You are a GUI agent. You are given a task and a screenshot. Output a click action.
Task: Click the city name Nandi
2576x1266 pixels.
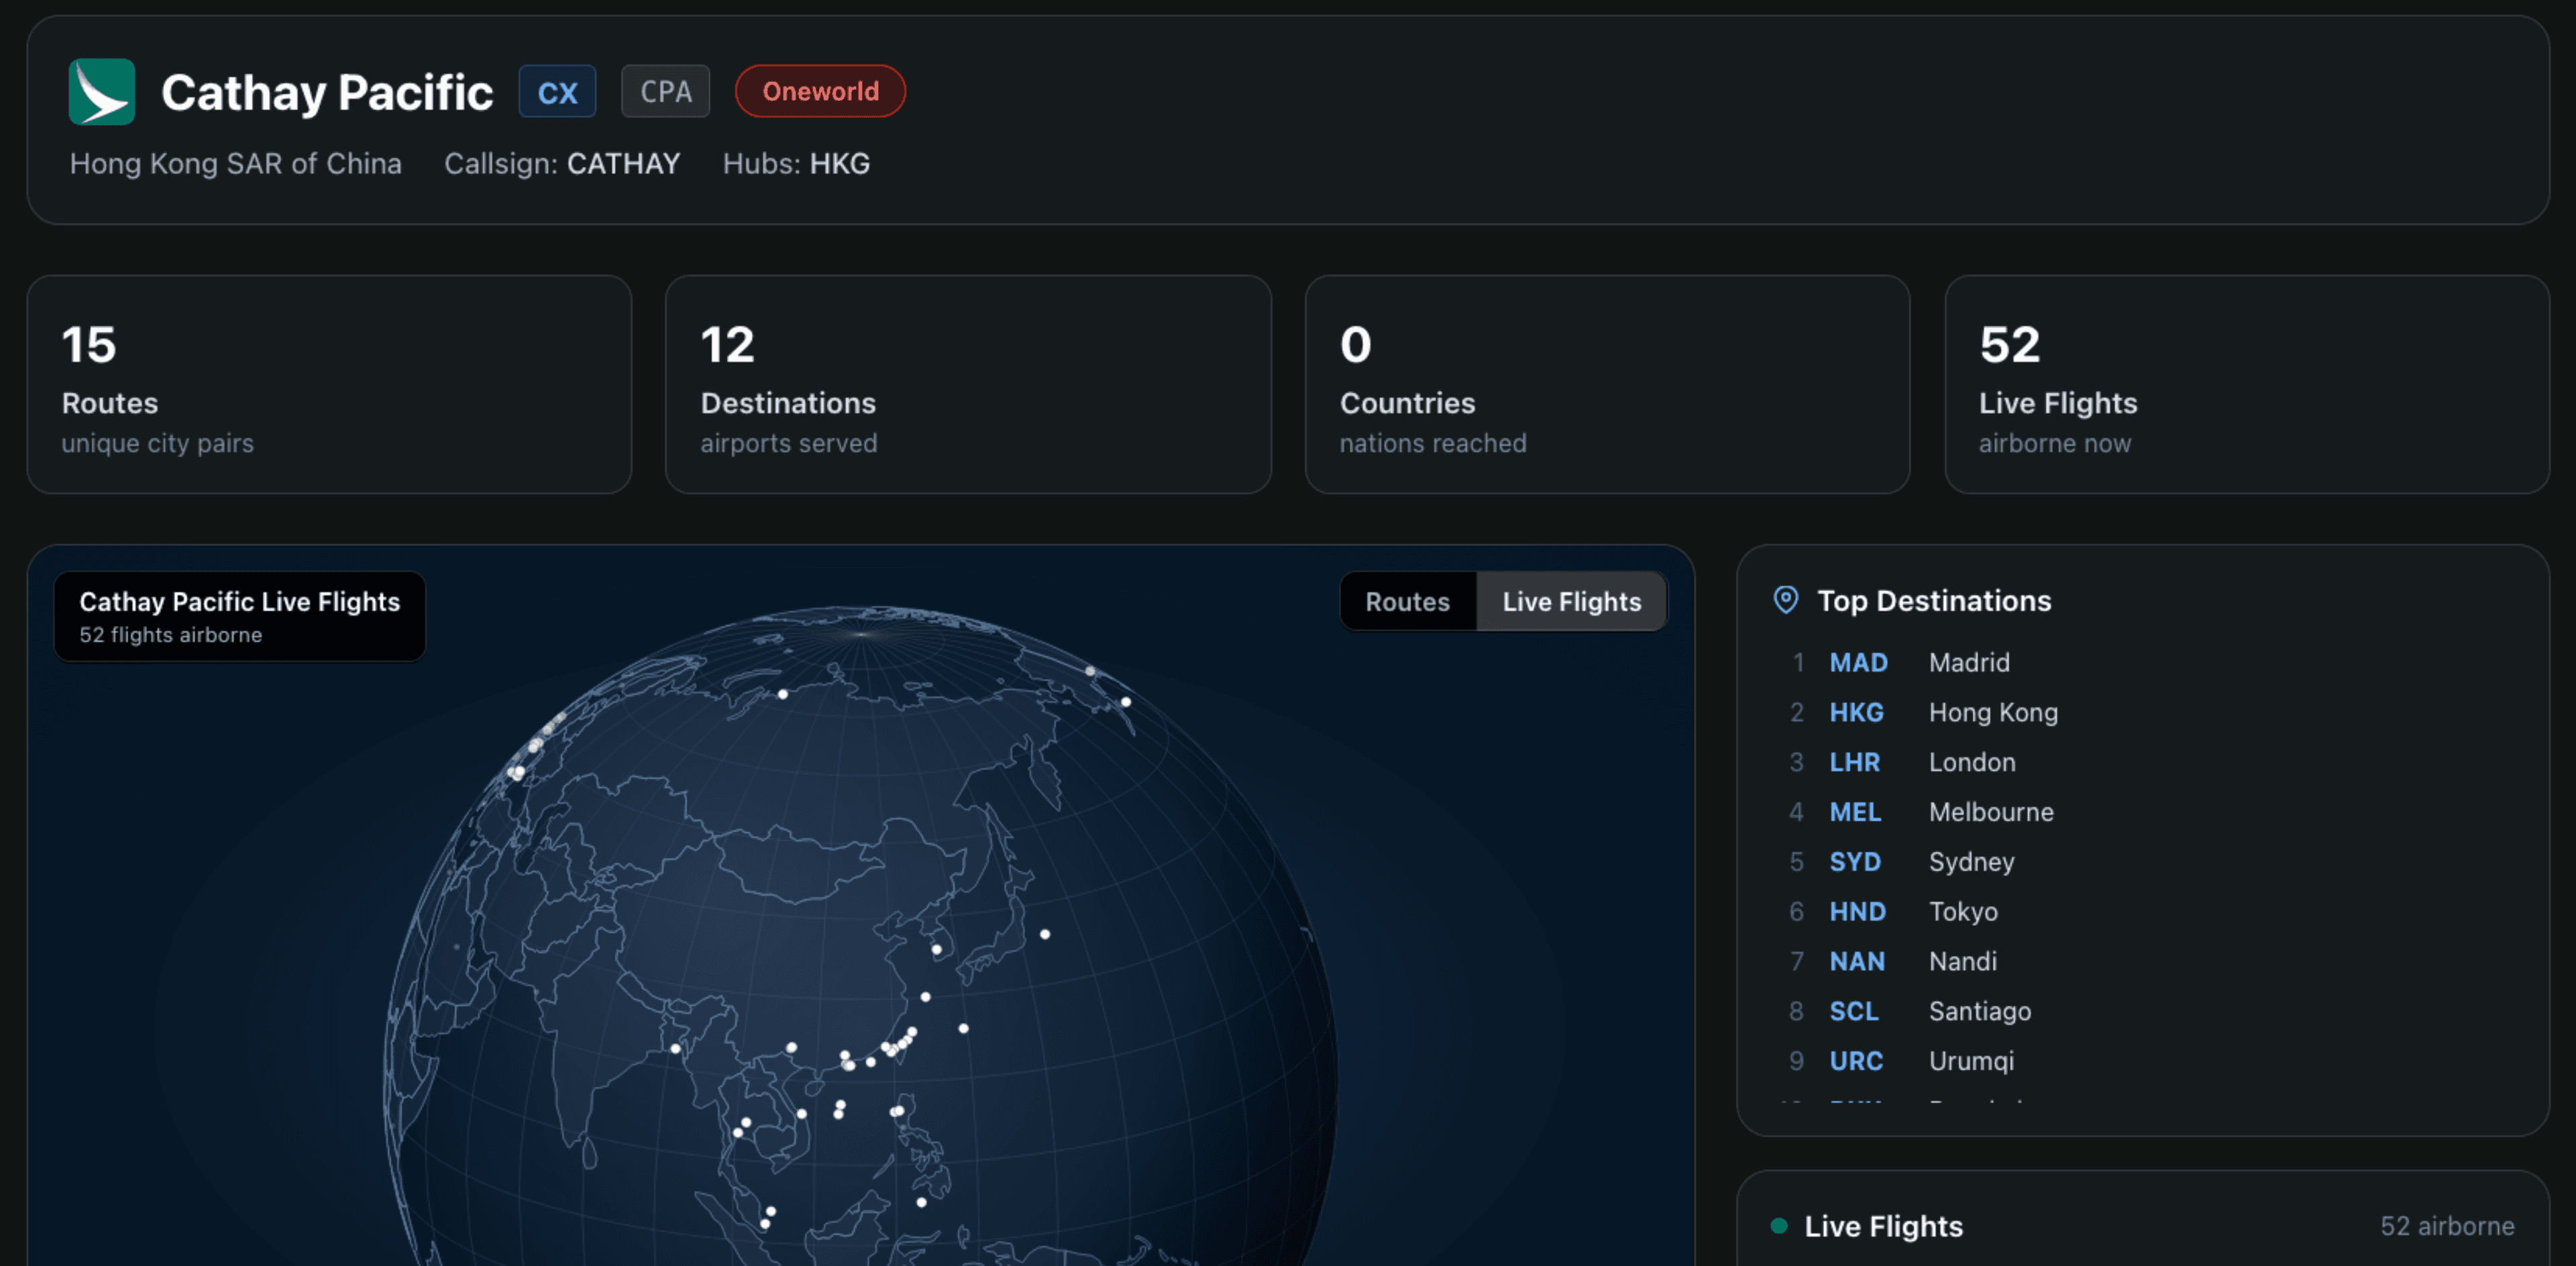pyautogui.click(x=1962, y=961)
